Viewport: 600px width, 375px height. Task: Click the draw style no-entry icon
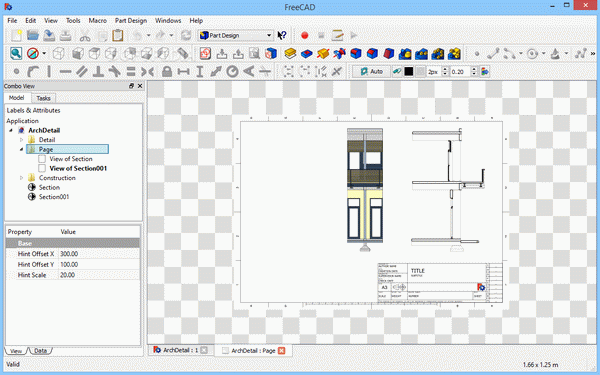[x=33, y=54]
